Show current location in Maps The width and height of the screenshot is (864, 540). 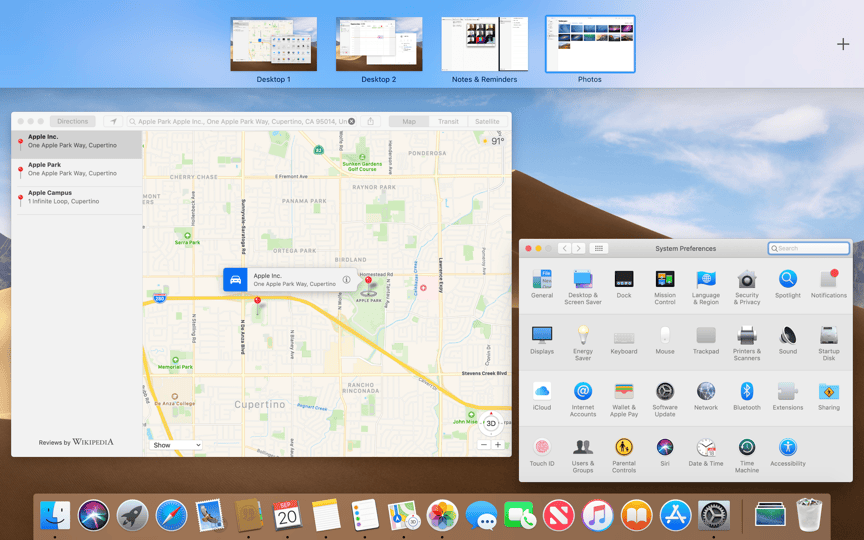(113, 121)
